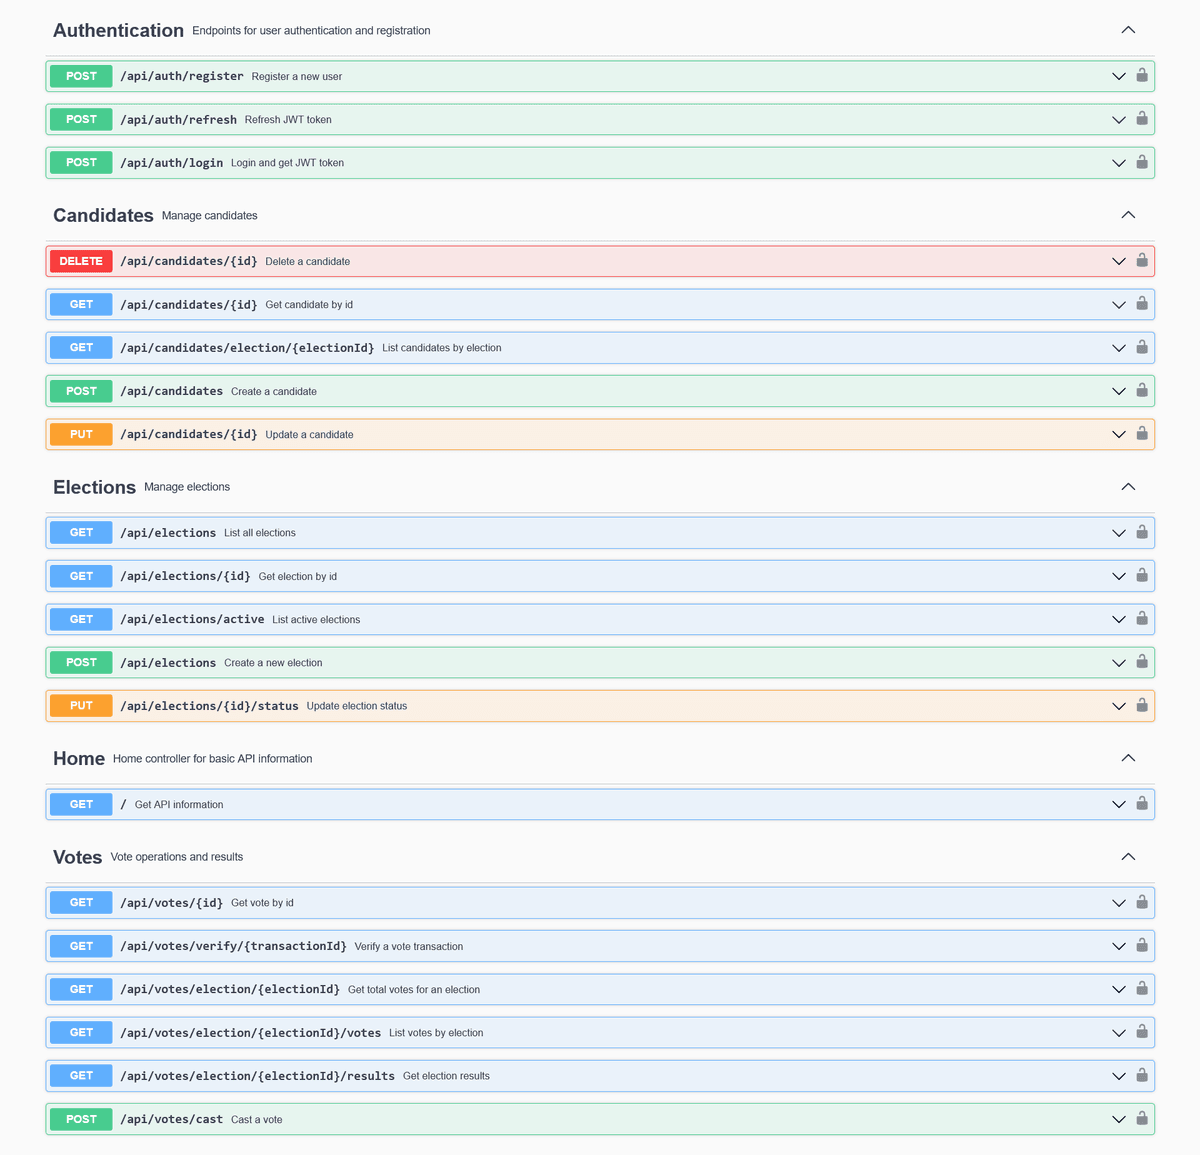Collapse the Authentication section

[x=1128, y=30]
